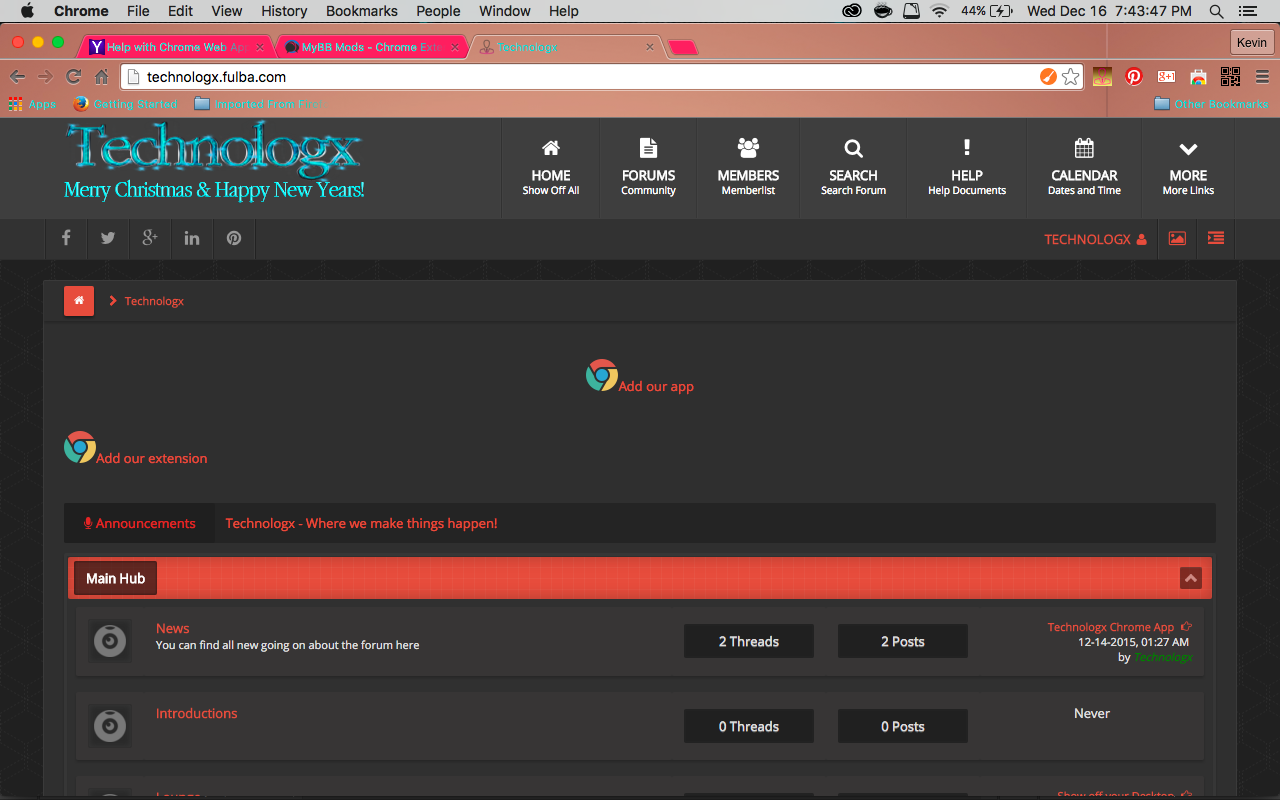1280x800 pixels.
Task: Click the Chrome logo beside Add our extension
Action: click(x=80, y=447)
